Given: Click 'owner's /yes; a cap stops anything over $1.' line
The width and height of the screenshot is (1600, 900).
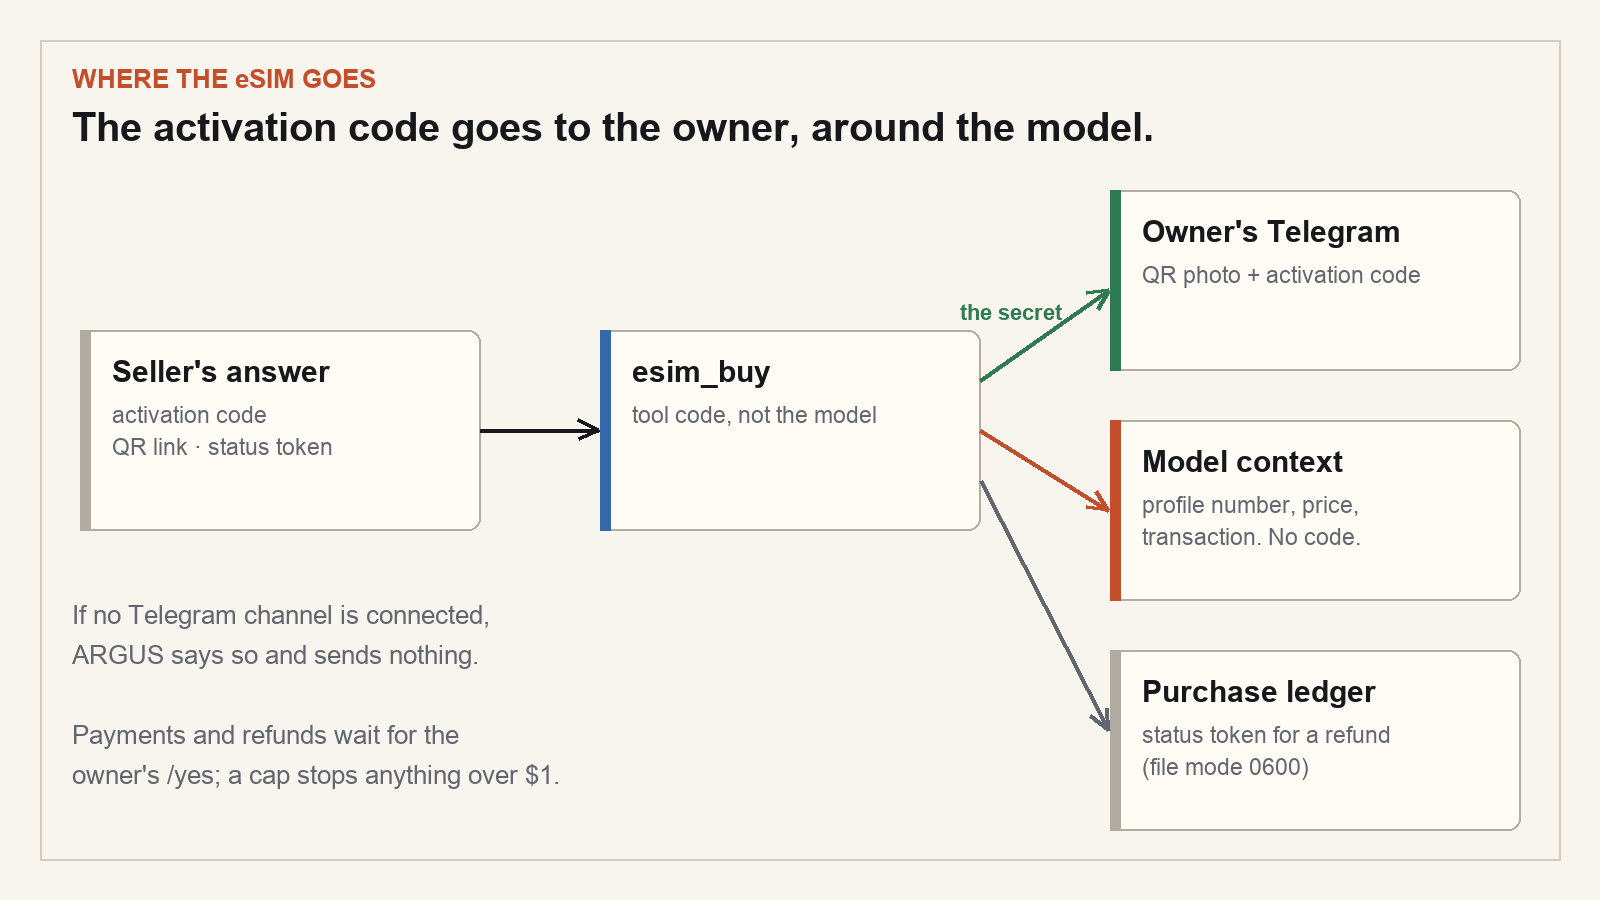Looking at the screenshot, I should click(x=316, y=775).
